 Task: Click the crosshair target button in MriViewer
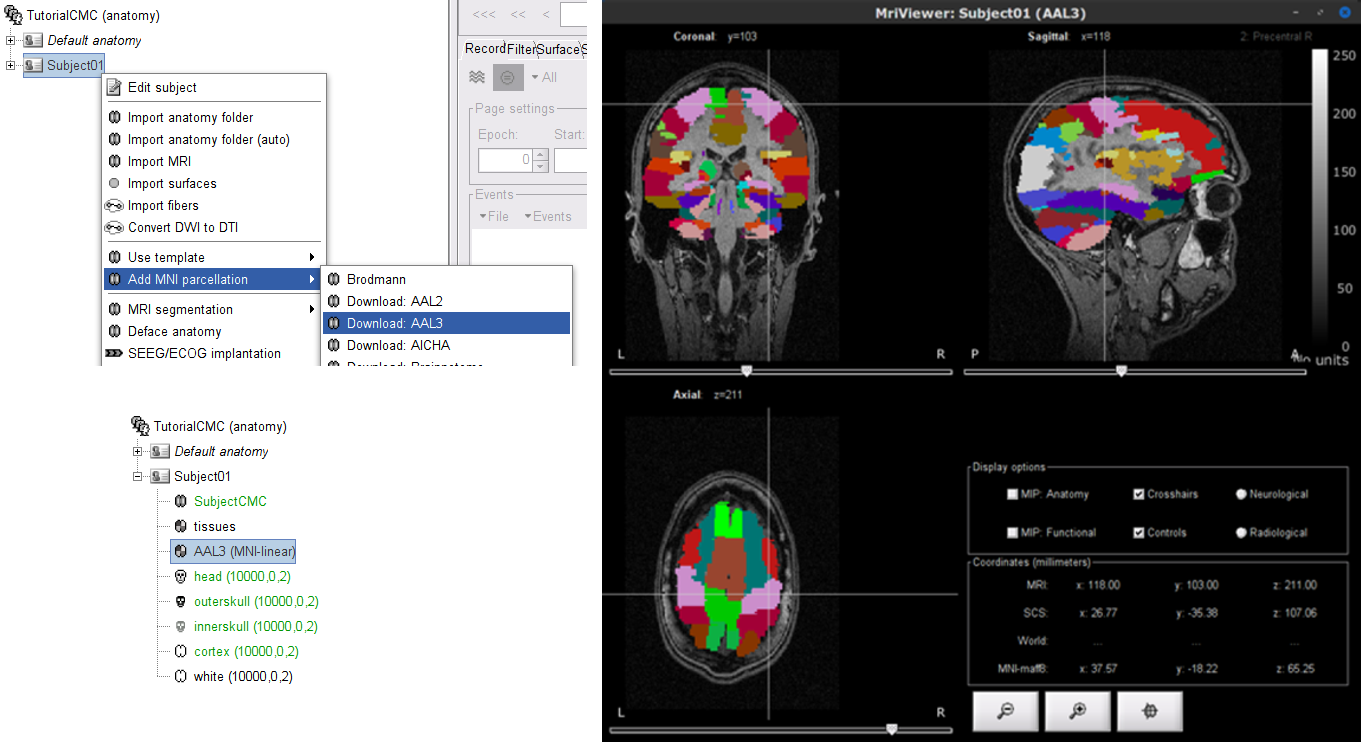1150,711
